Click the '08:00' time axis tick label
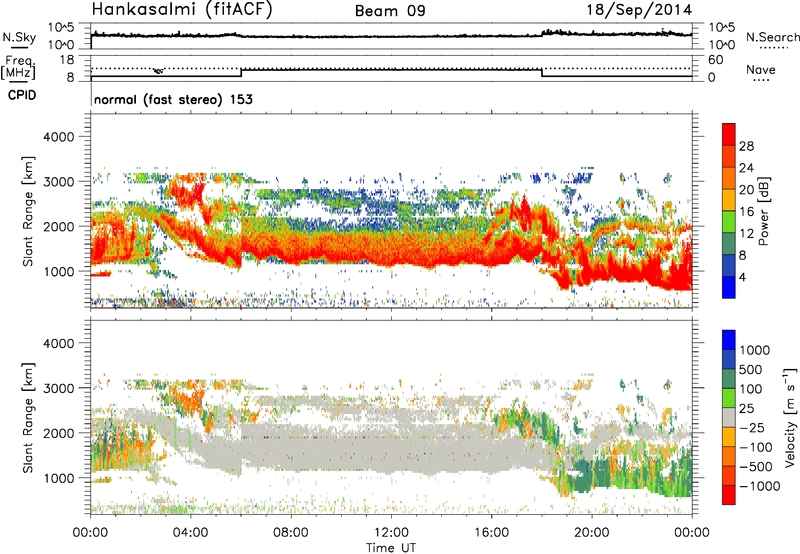The height and width of the screenshot is (554, 800). (291, 533)
